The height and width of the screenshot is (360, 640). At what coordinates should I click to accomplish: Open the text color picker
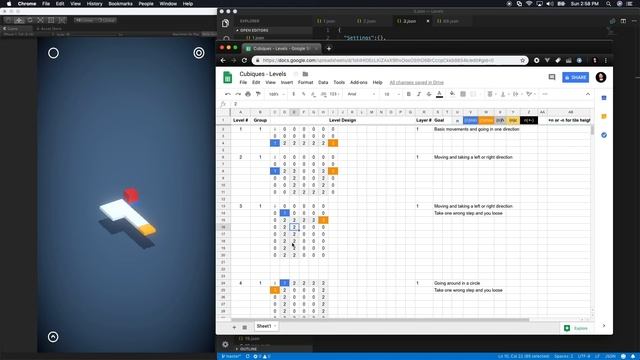click(439, 94)
